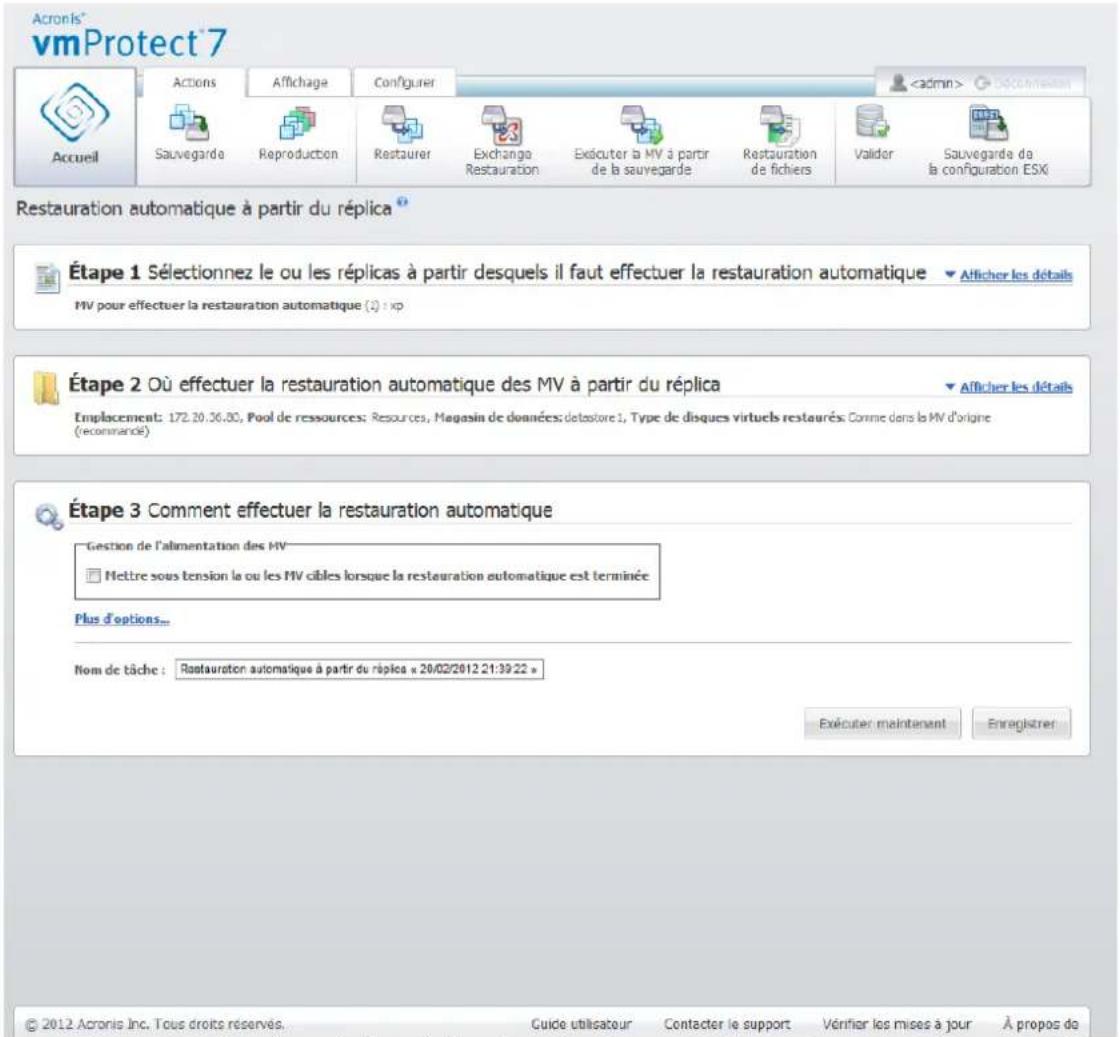Enable powering on target MVs checkbox

(94, 576)
